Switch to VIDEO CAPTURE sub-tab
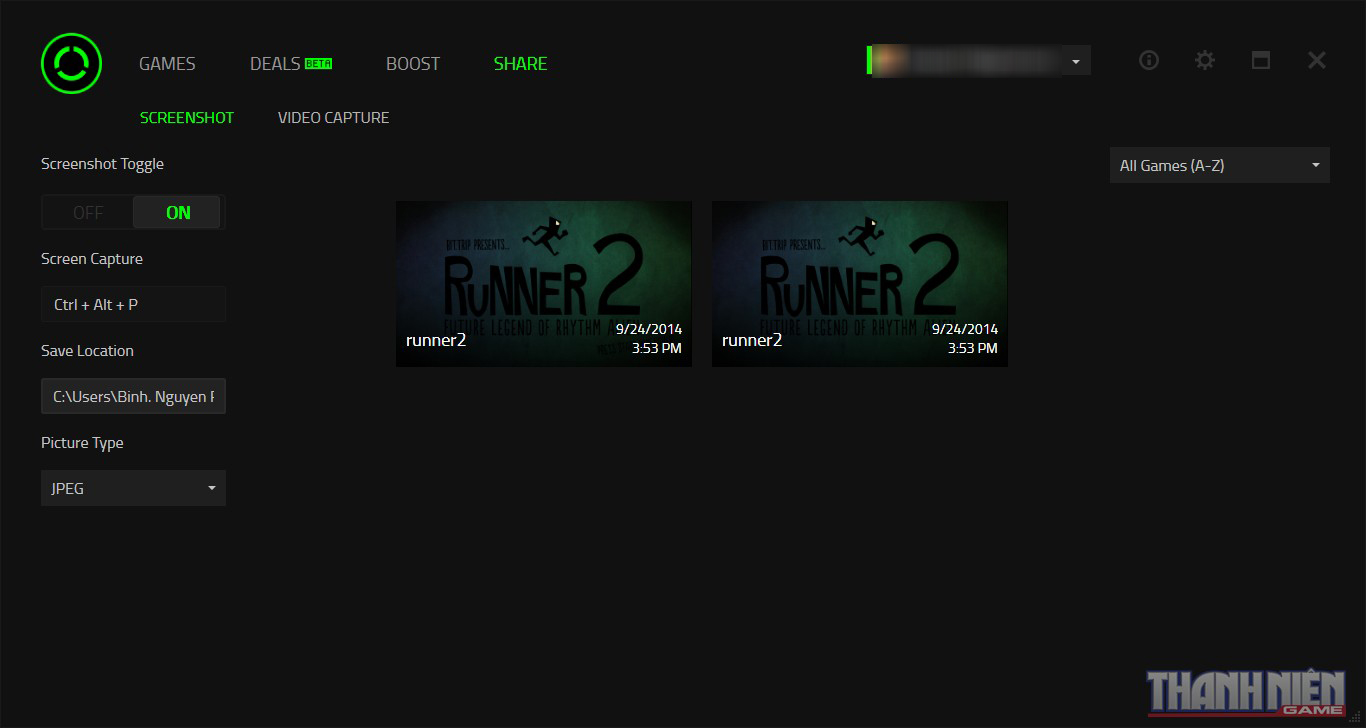 click(x=333, y=118)
